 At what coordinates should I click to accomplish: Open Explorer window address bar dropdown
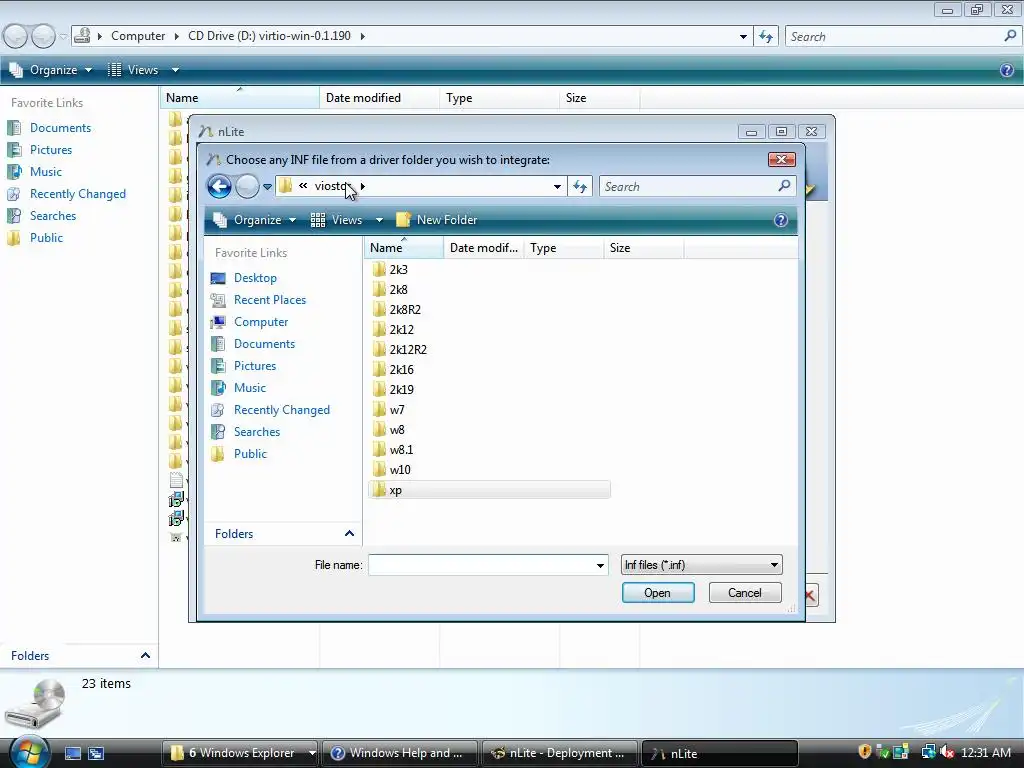tap(743, 37)
